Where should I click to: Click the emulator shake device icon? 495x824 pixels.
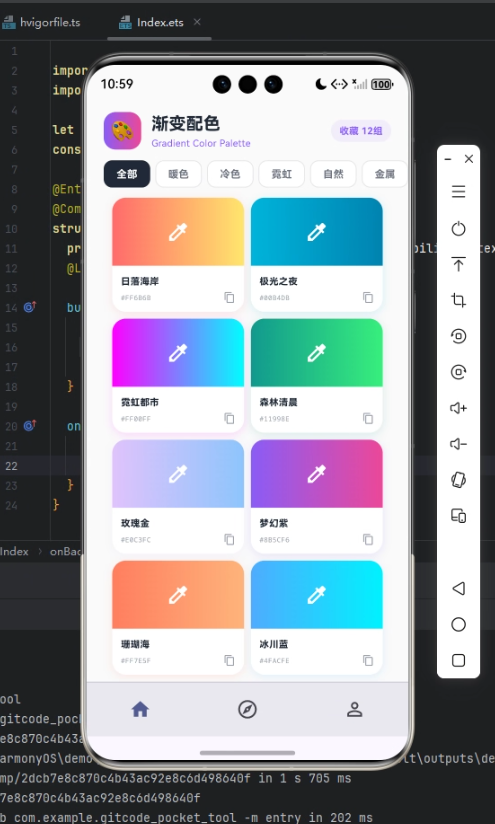tap(458, 480)
